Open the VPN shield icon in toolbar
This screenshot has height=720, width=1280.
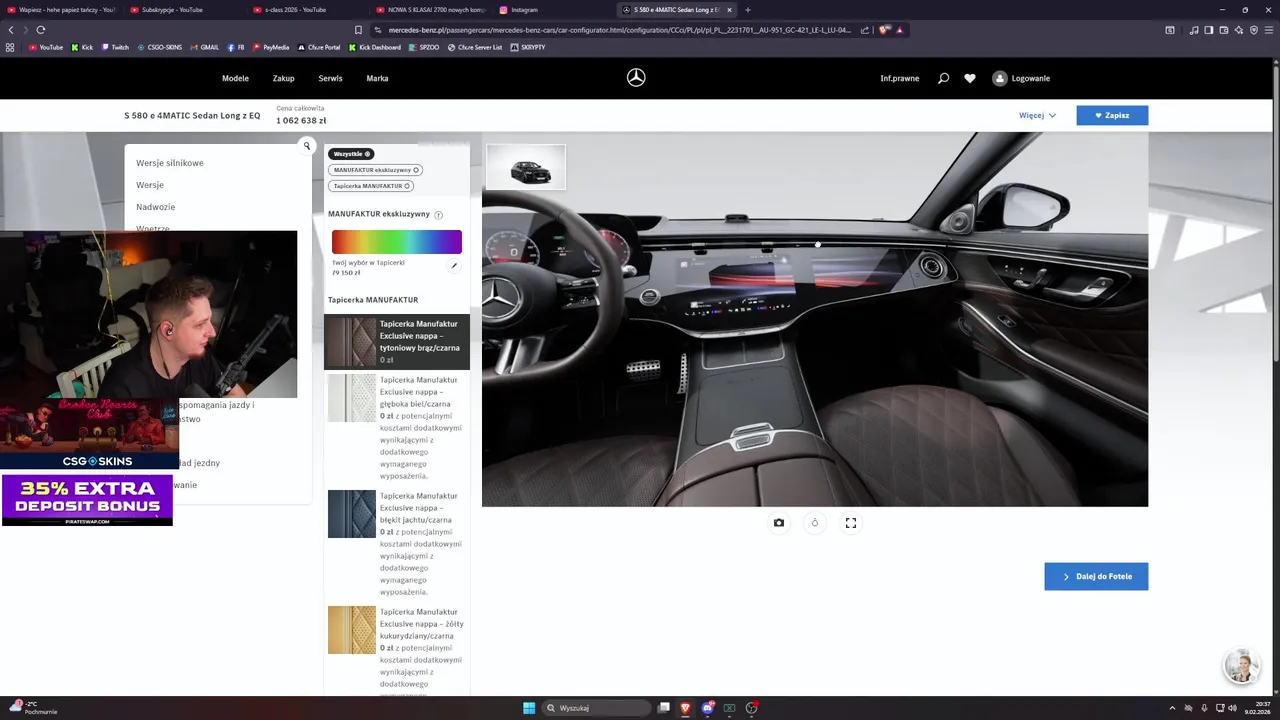[x=1254, y=30]
